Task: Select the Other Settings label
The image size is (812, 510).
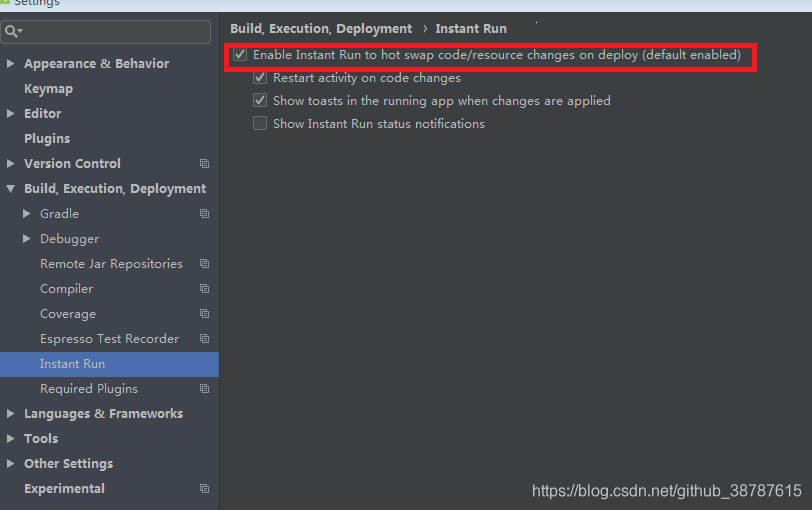Action: [x=68, y=463]
